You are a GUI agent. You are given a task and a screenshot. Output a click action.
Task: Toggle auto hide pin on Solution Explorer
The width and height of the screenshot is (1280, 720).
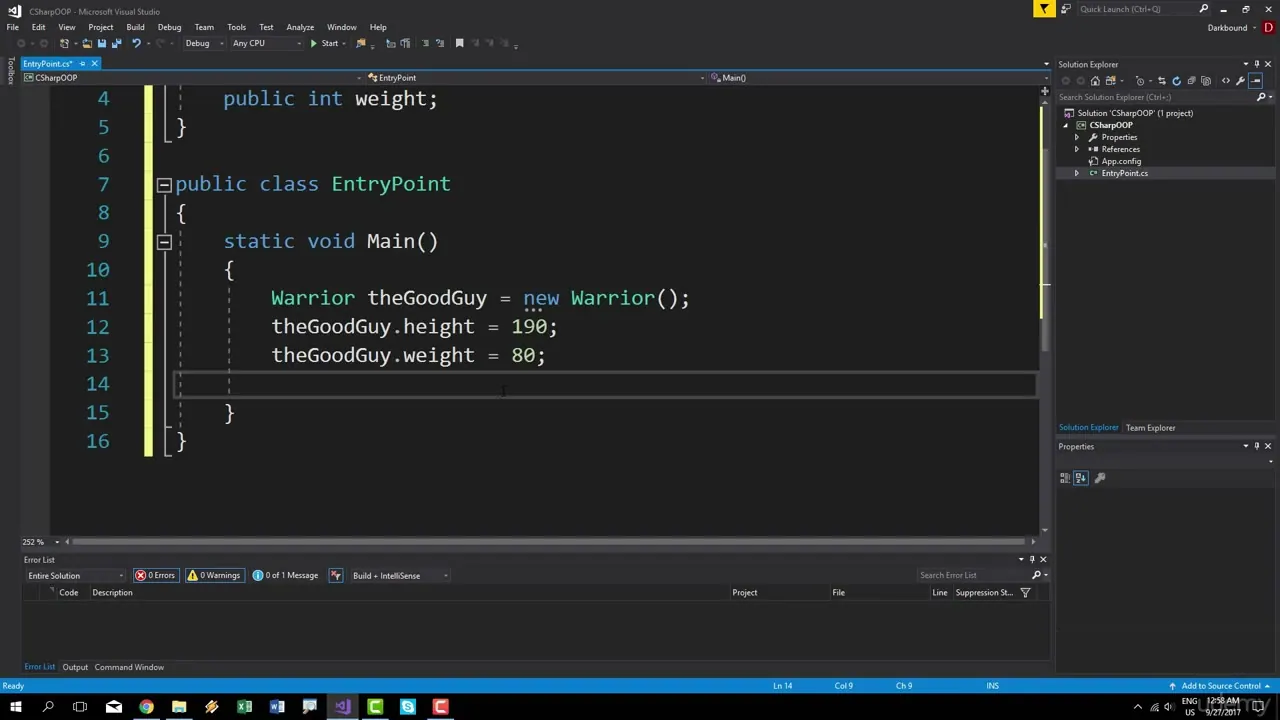click(x=1256, y=64)
